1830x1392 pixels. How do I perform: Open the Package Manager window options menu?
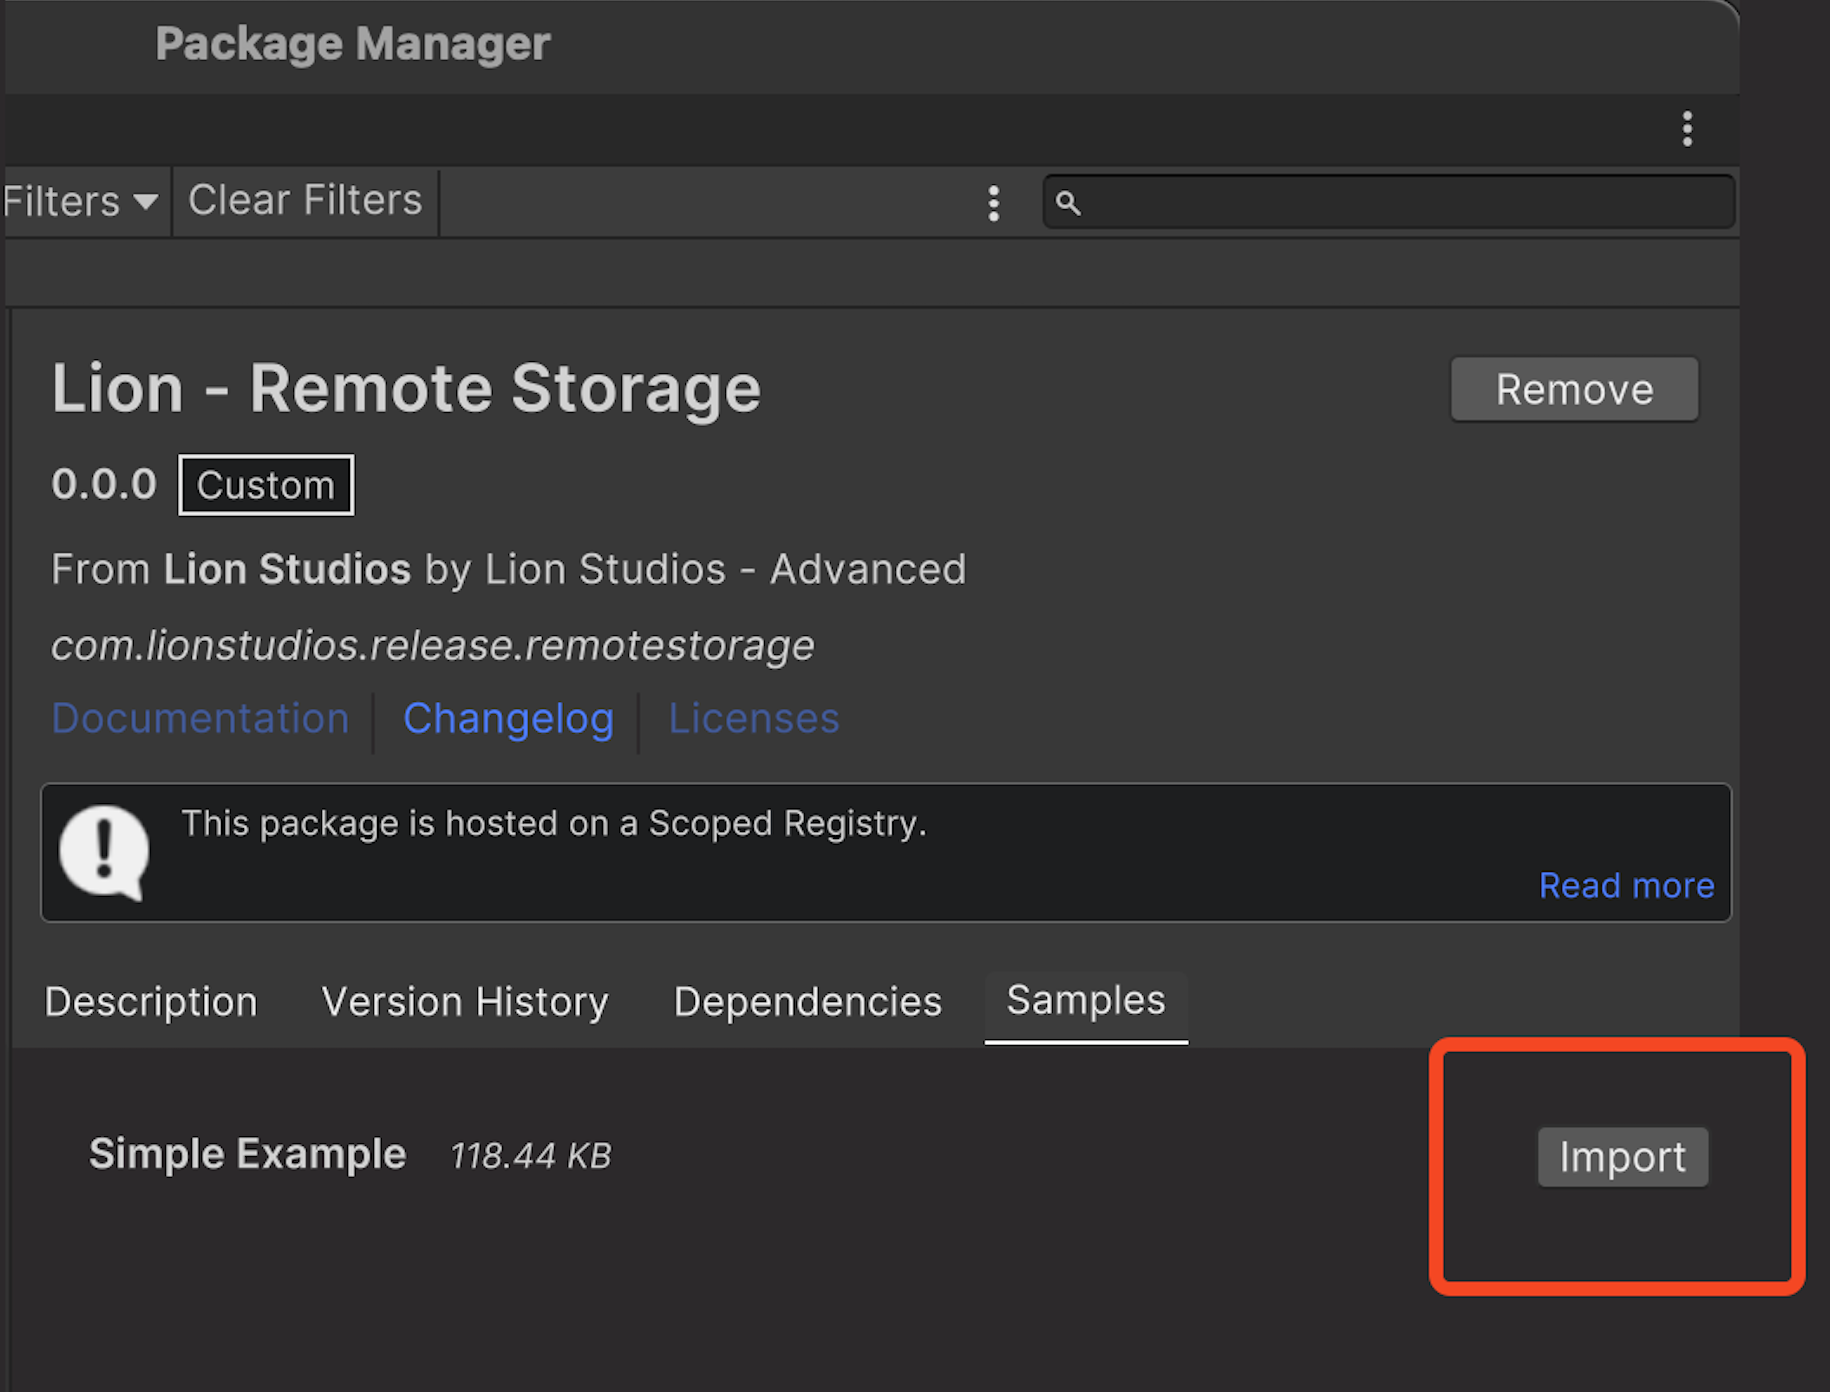click(x=1687, y=129)
